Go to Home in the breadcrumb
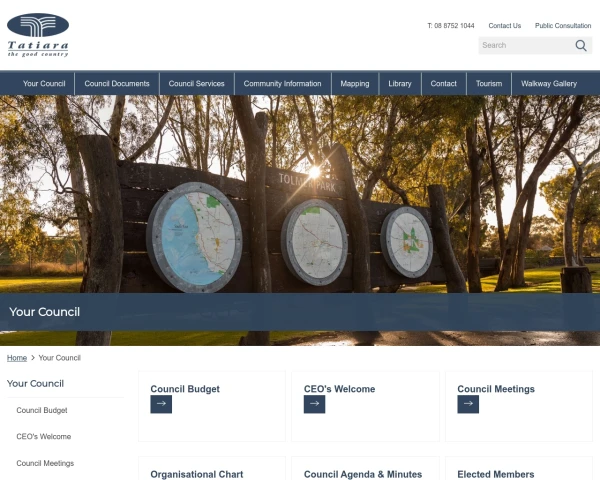The image size is (600, 480). click(x=17, y=358)
